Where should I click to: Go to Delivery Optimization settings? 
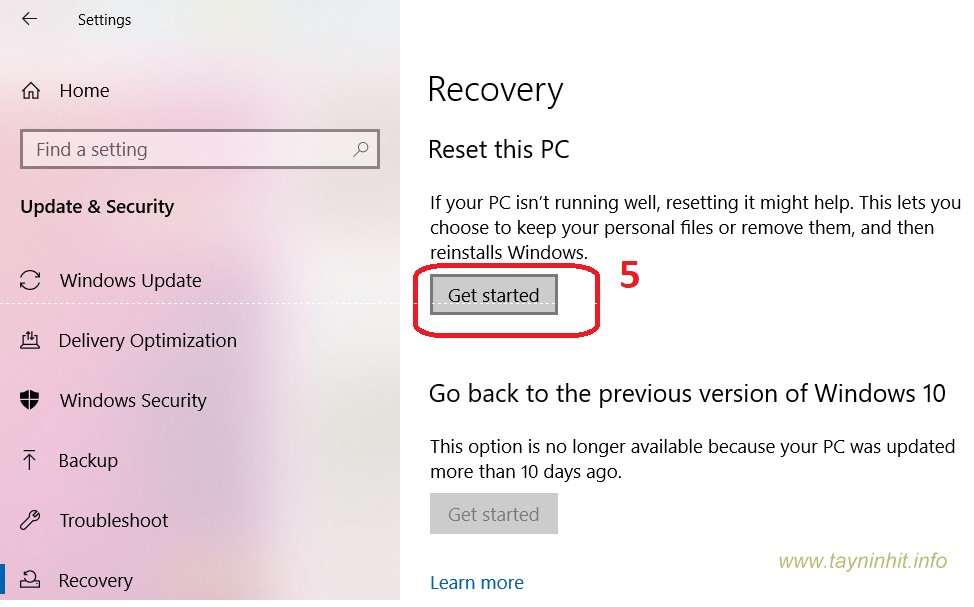point(147,341)
